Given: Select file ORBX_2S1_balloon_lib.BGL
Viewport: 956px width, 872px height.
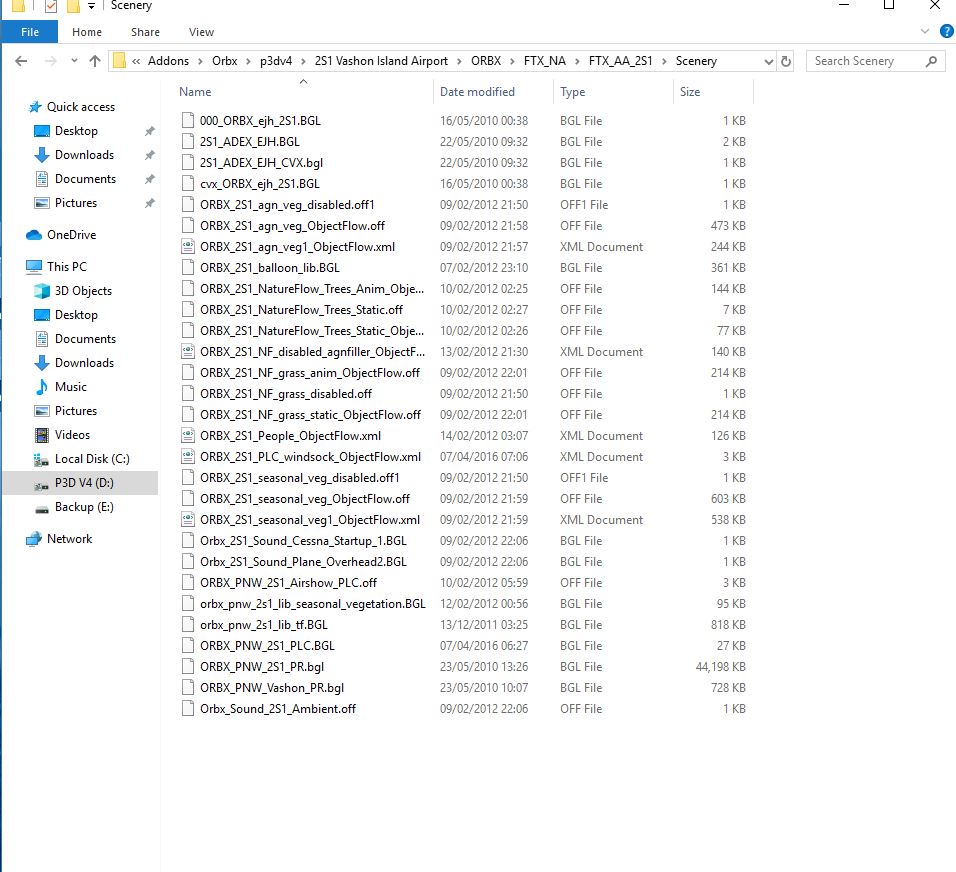Looking at the screenshot, I should pos(270,268).
